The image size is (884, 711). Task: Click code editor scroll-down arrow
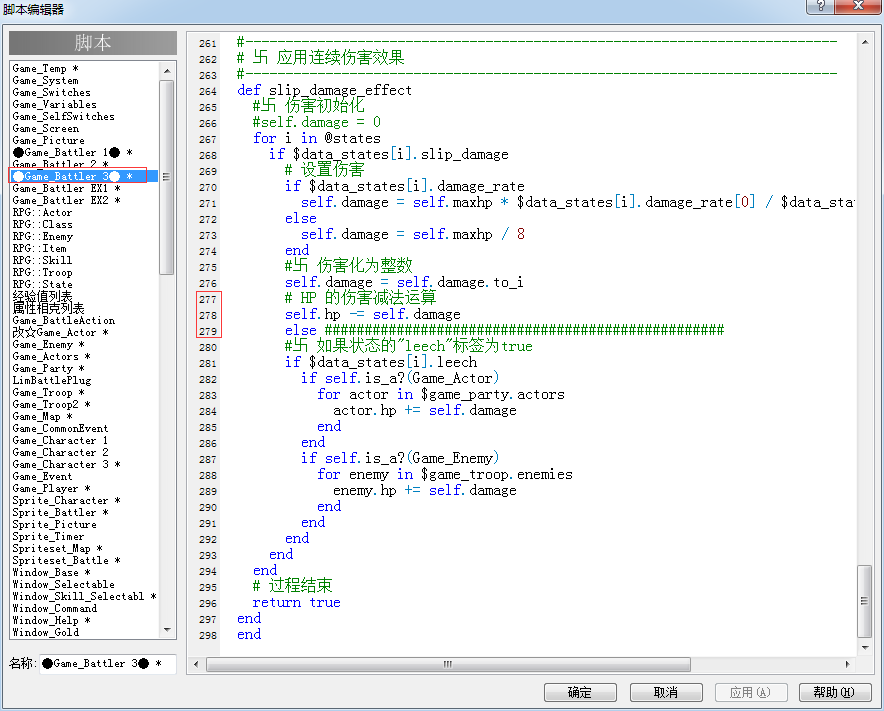[865, 647]
